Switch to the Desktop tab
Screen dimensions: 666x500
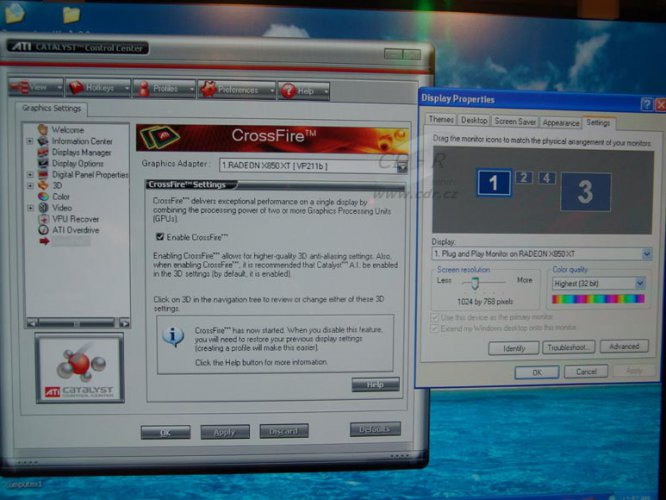click(x=474, y=121)
